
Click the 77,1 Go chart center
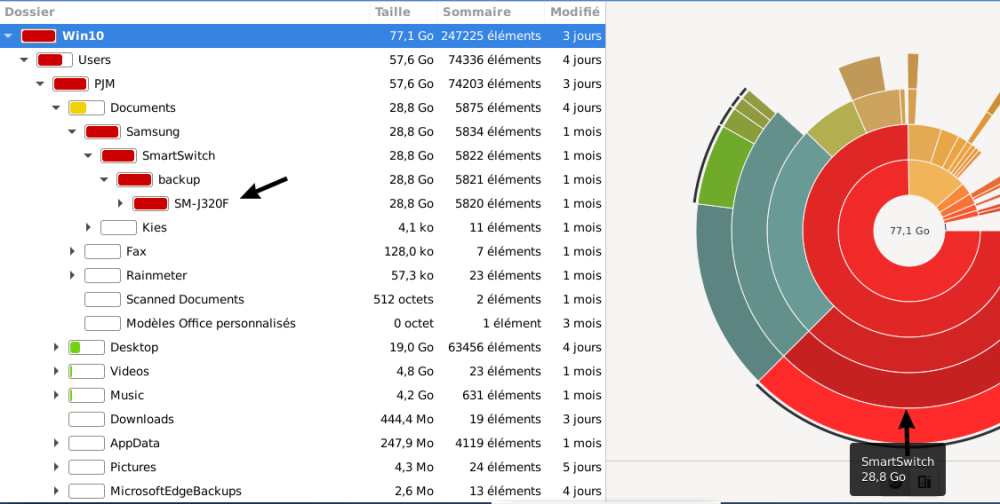pyautogui.click(x=909, y=230)
